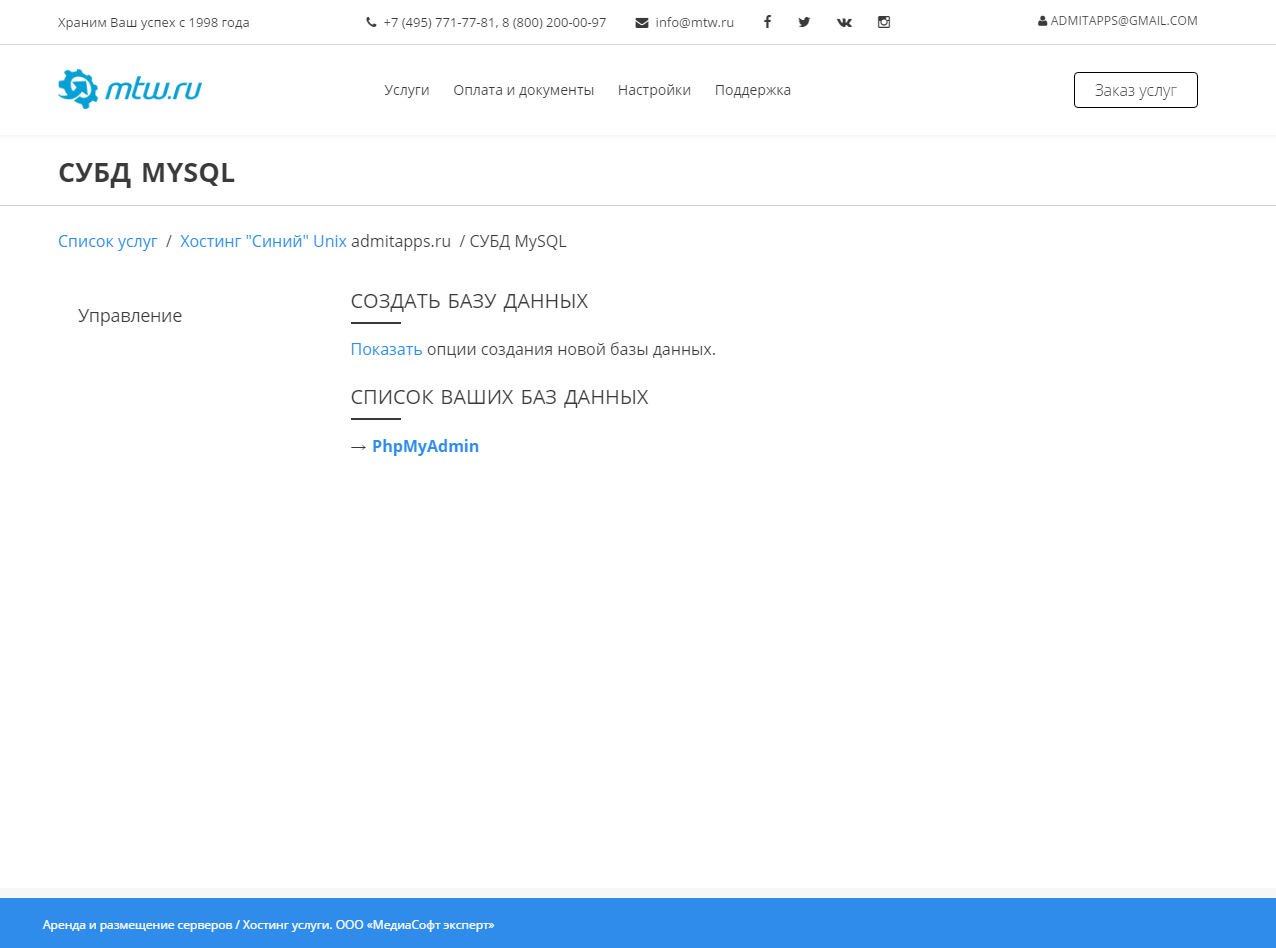
Task: Click the user icon beside ADMITAPPS@GMAIL.COM
Action: (x=1043, y=21)
